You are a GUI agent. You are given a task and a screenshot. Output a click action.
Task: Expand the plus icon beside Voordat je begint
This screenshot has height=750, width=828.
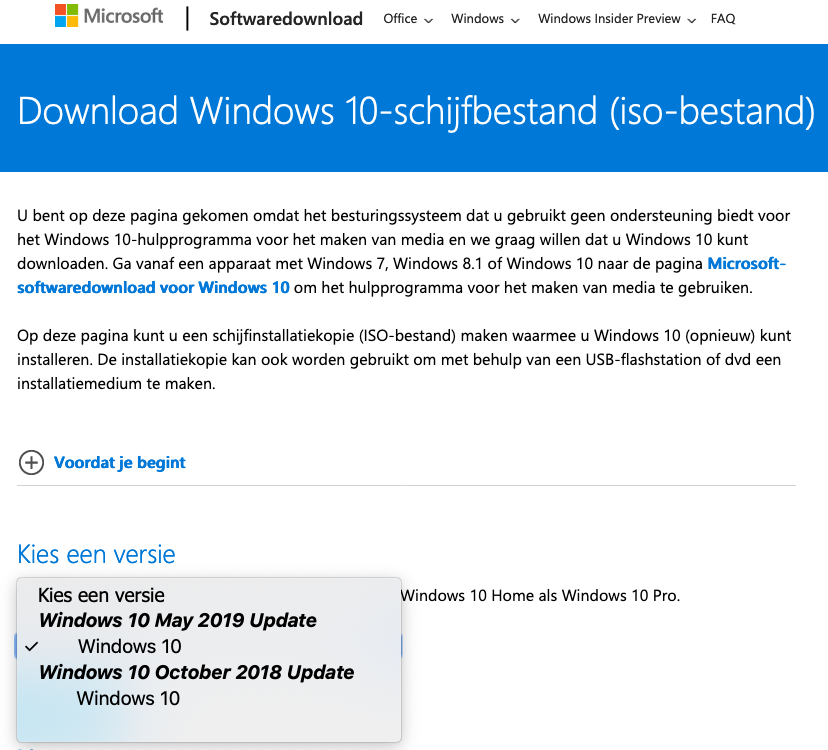(31, 462)
